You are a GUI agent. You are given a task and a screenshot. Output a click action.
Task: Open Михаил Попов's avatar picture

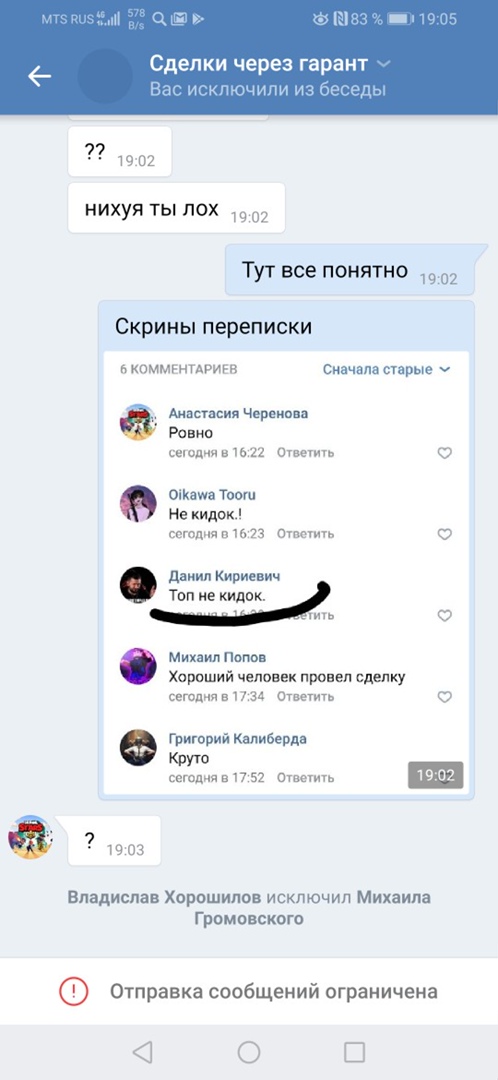pos(138,666)
